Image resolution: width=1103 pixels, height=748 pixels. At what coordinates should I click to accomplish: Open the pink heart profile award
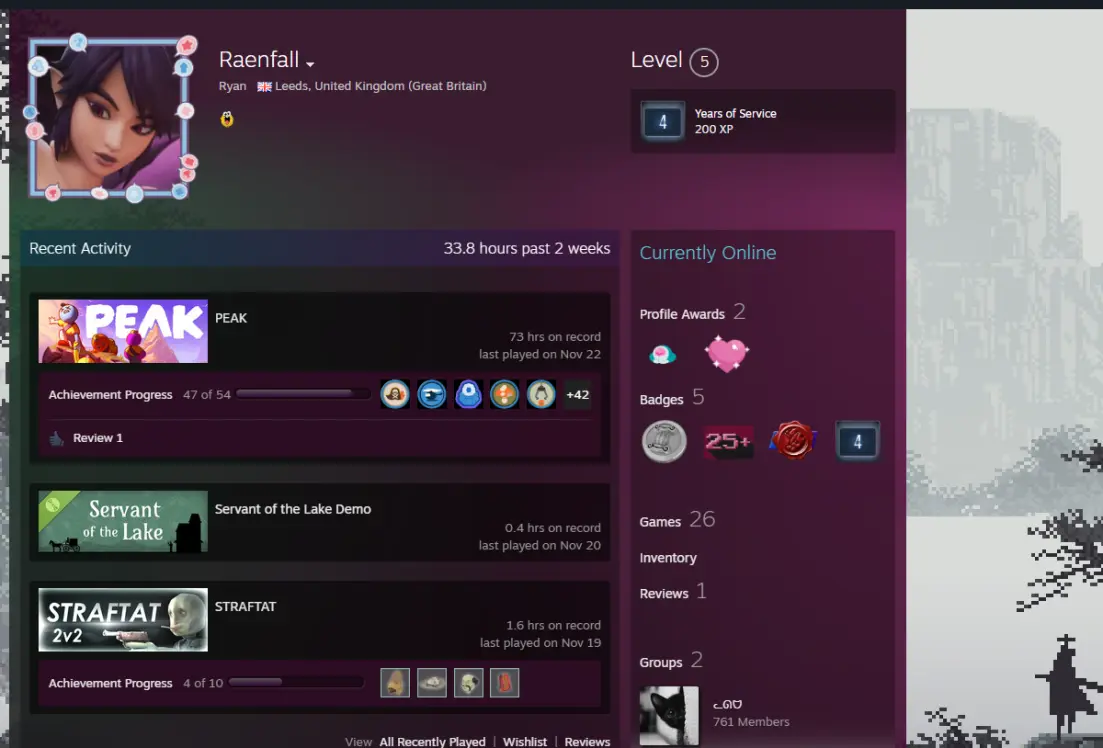point(726,354)
